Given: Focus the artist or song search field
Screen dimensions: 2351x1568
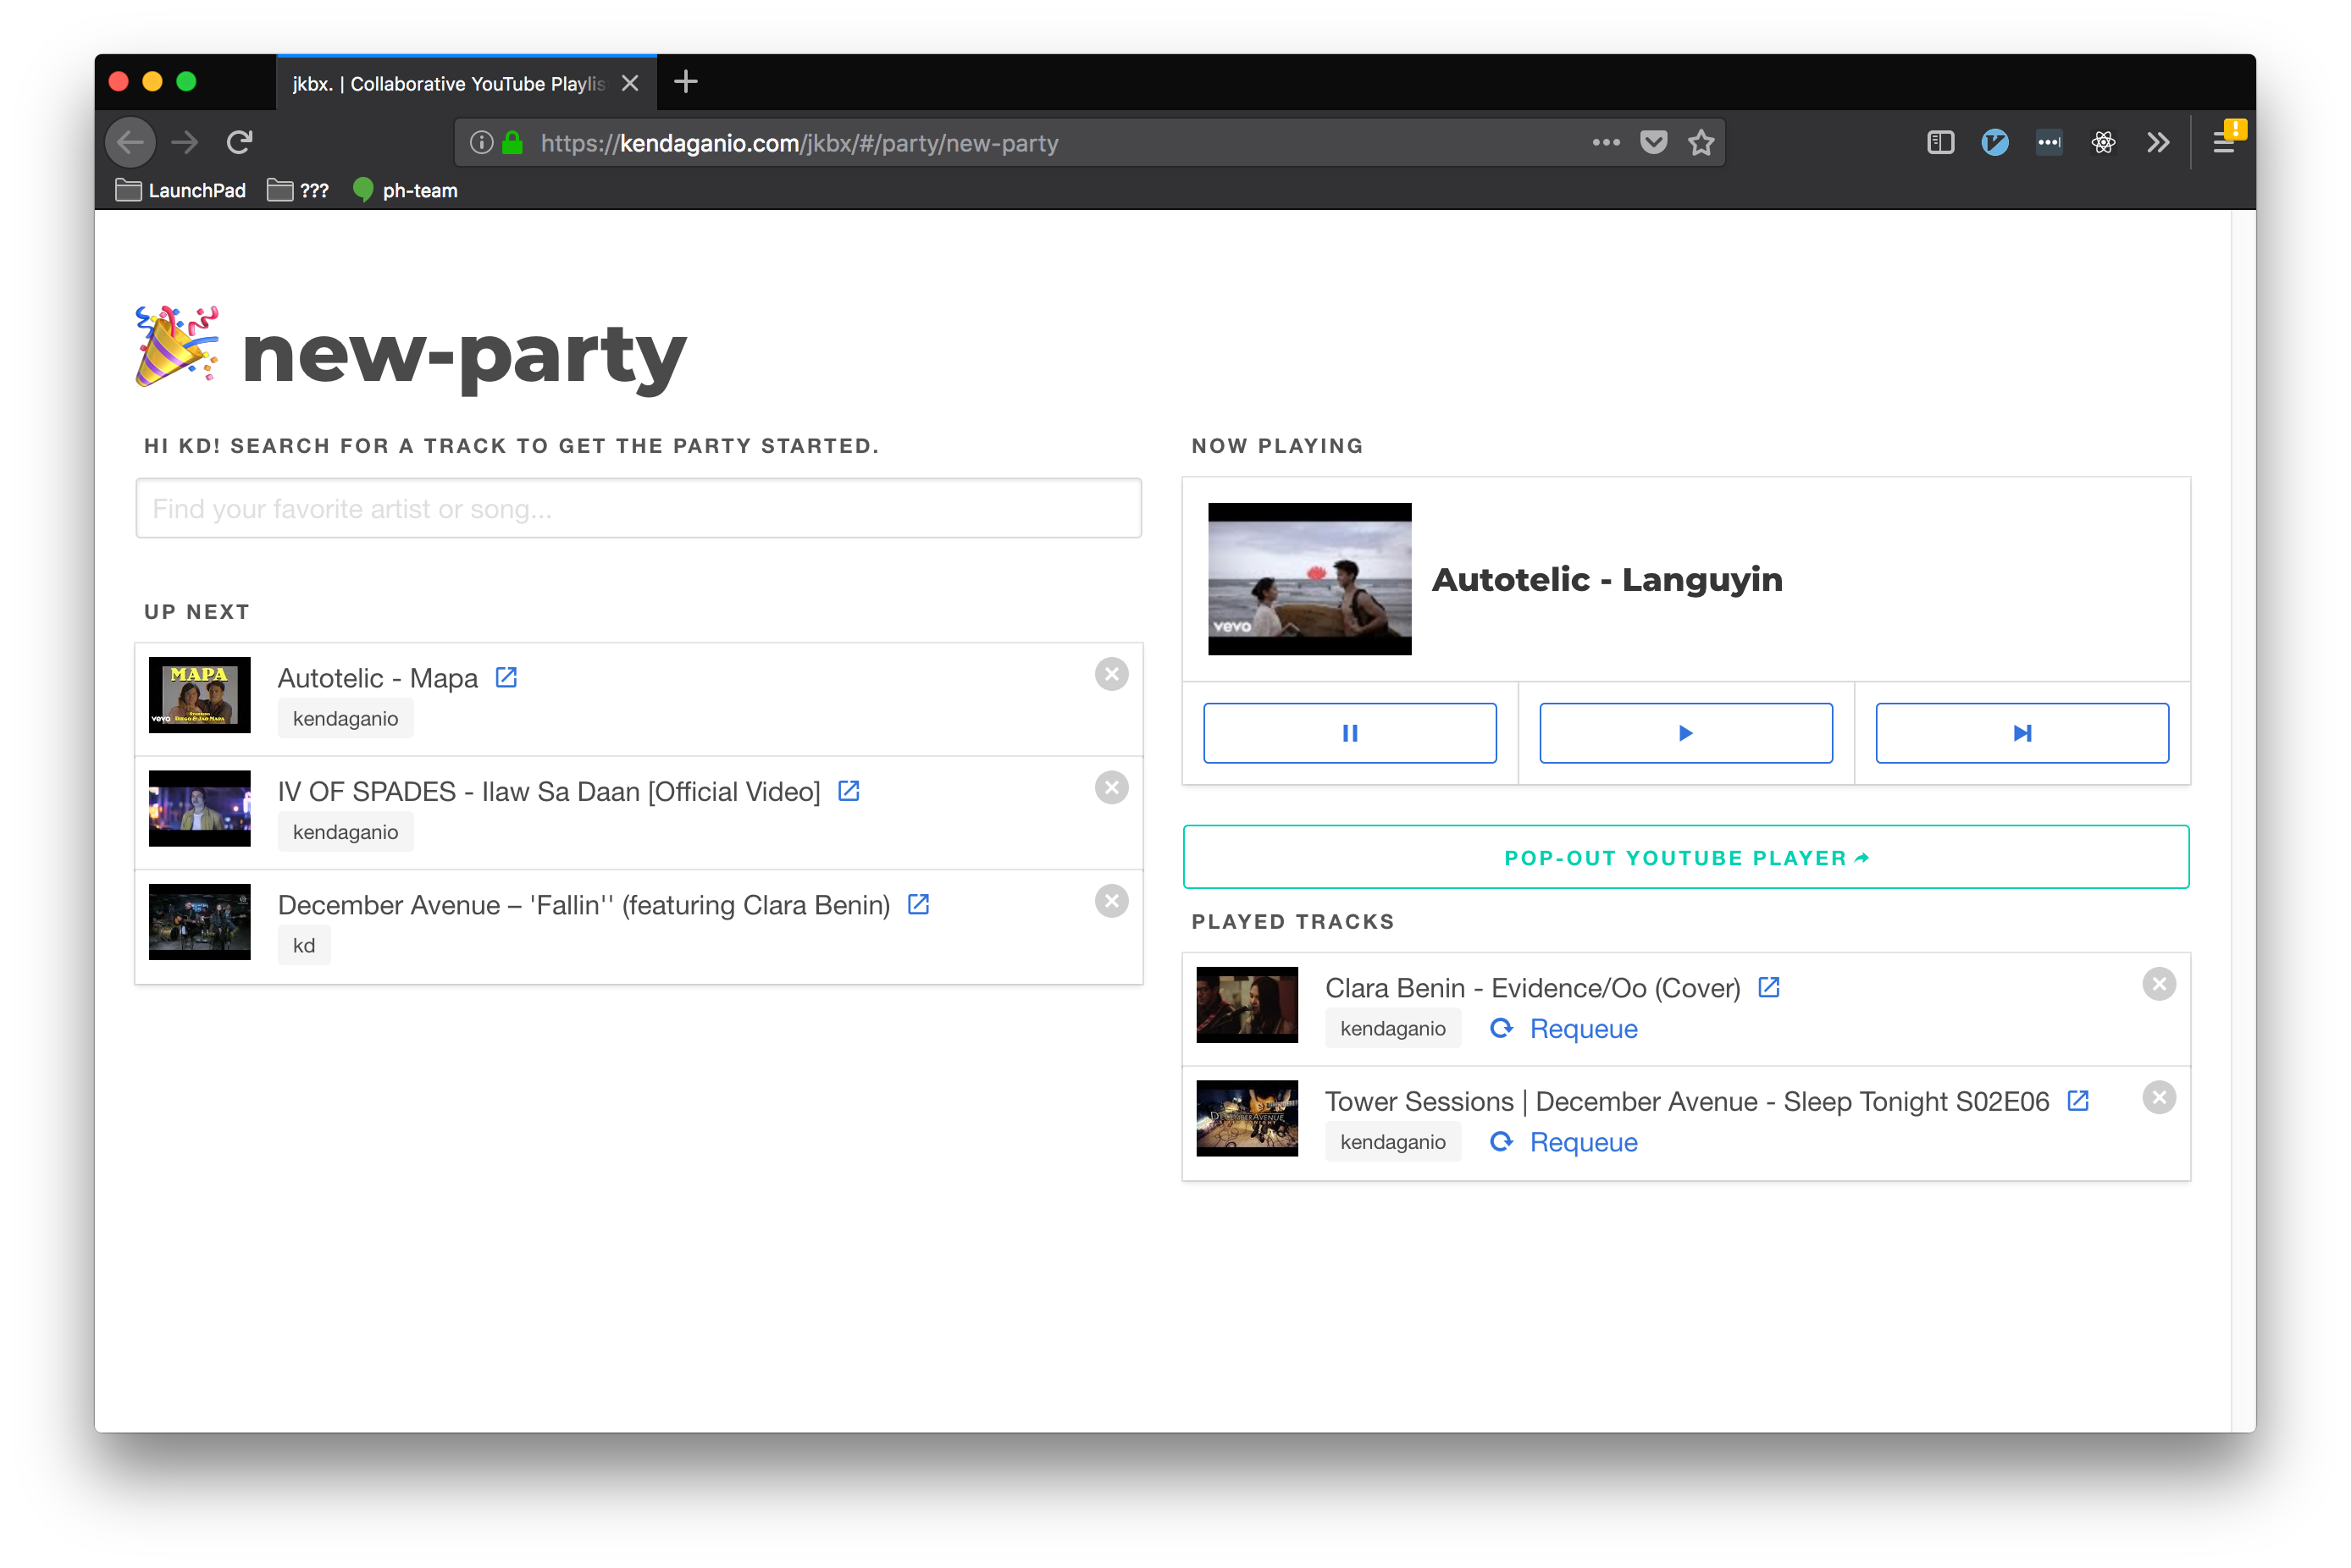Looking at the screenshot, I should [x=638, y=509].
